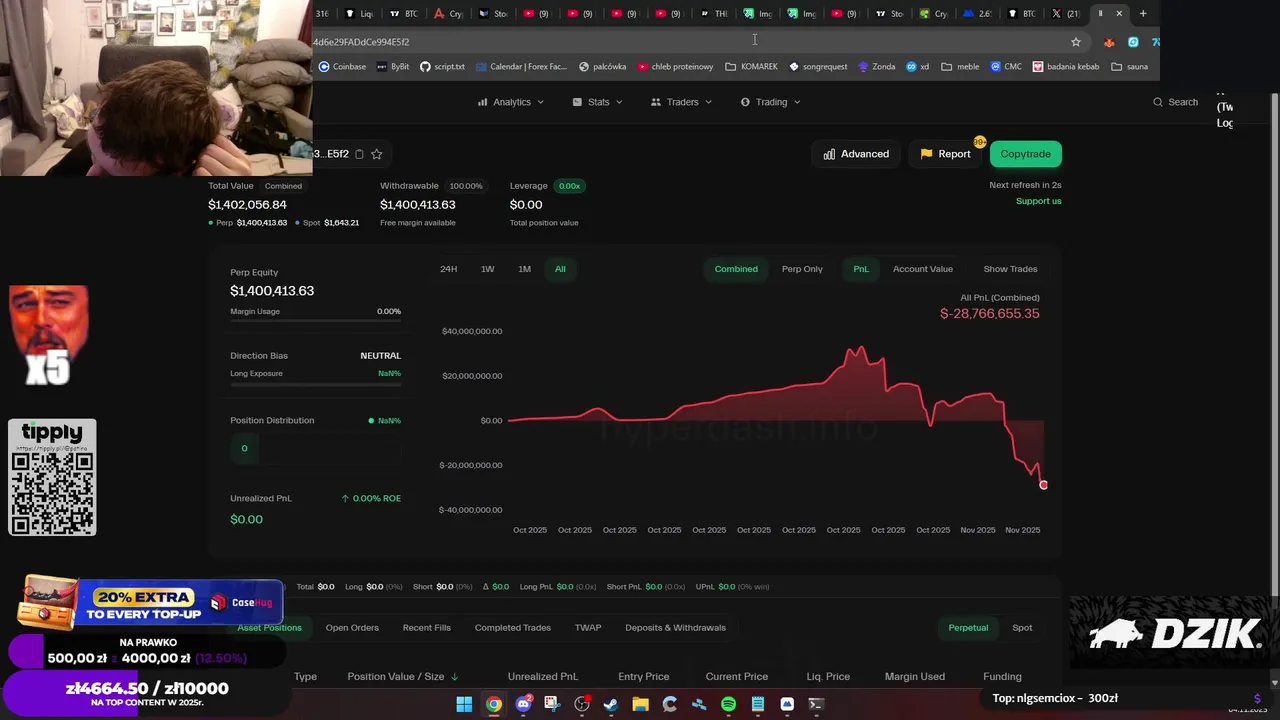Copy wallet address with clipboard icon
The width and height of the screenshot is (1280, 720).
coord(359,154)
